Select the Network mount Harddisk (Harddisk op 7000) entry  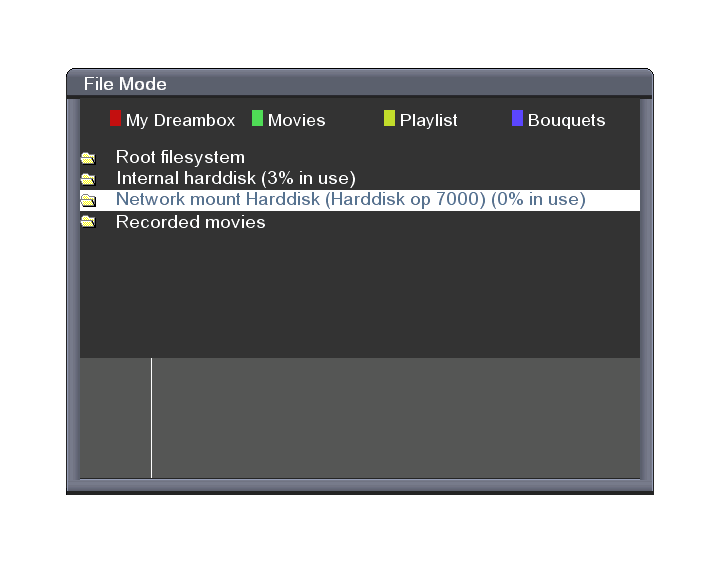[x=360, y=200]
